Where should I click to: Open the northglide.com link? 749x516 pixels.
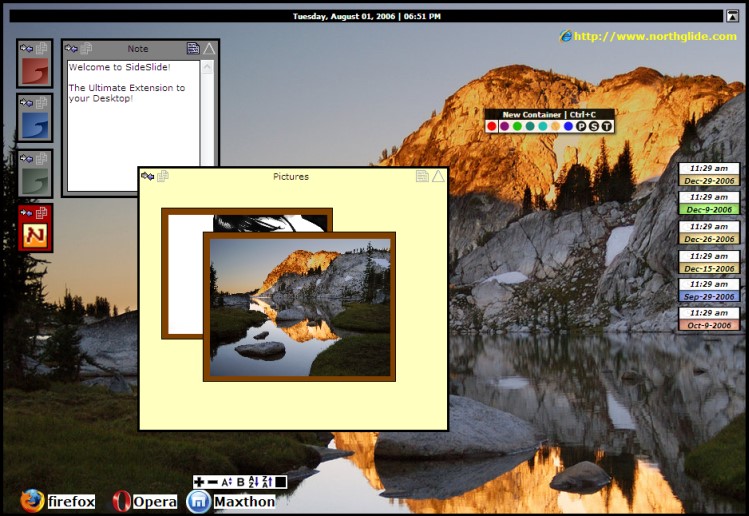(x=655, y=36)
